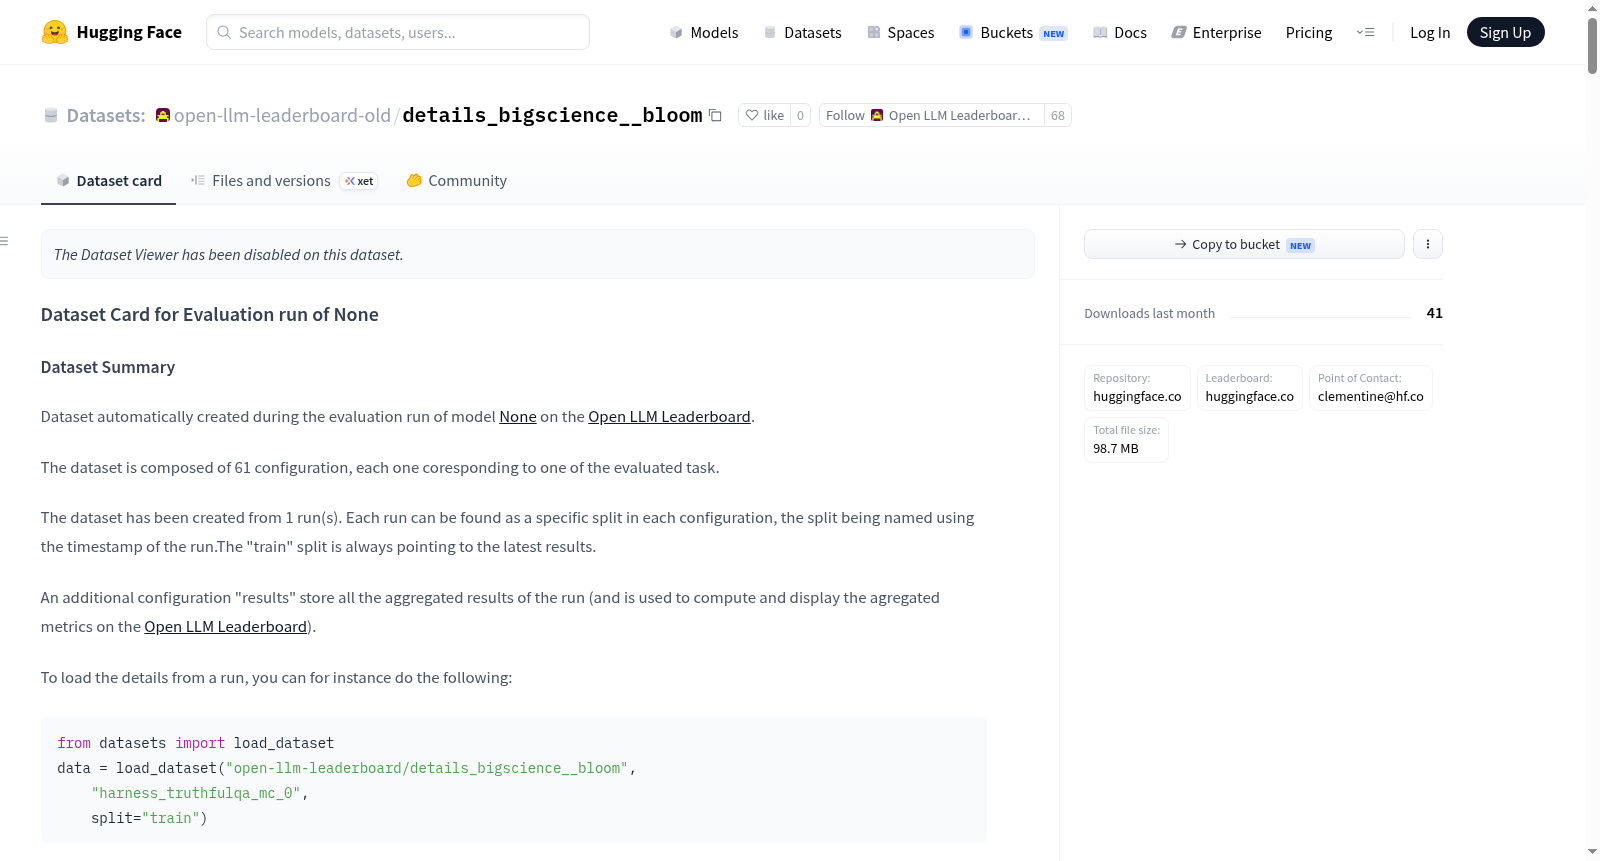This screenshot has height=861, width=1600.
Task: Open the three-dot options menu beside Copy to bucket
Action: (1428, 244)
